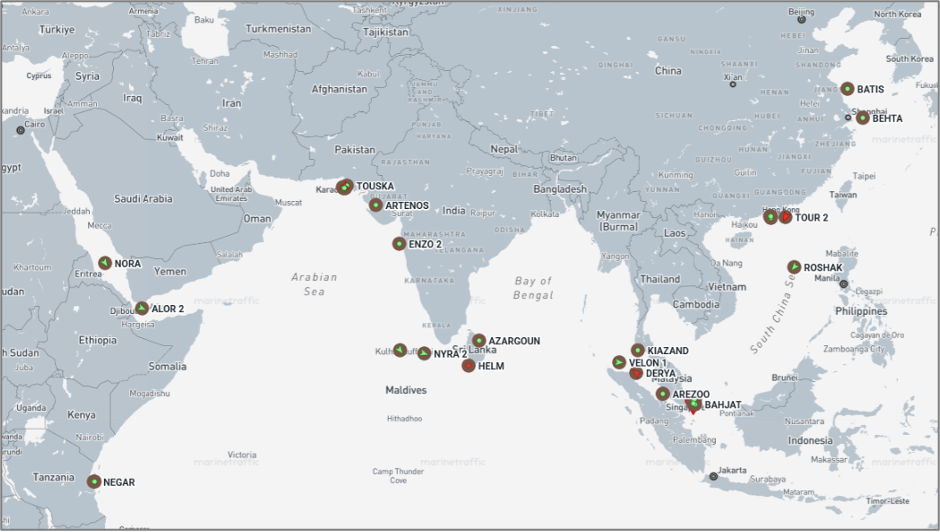Screen dimensions: 940x532
Task: Click the 'South China Sea' label
Action: [x=773, y=314]
